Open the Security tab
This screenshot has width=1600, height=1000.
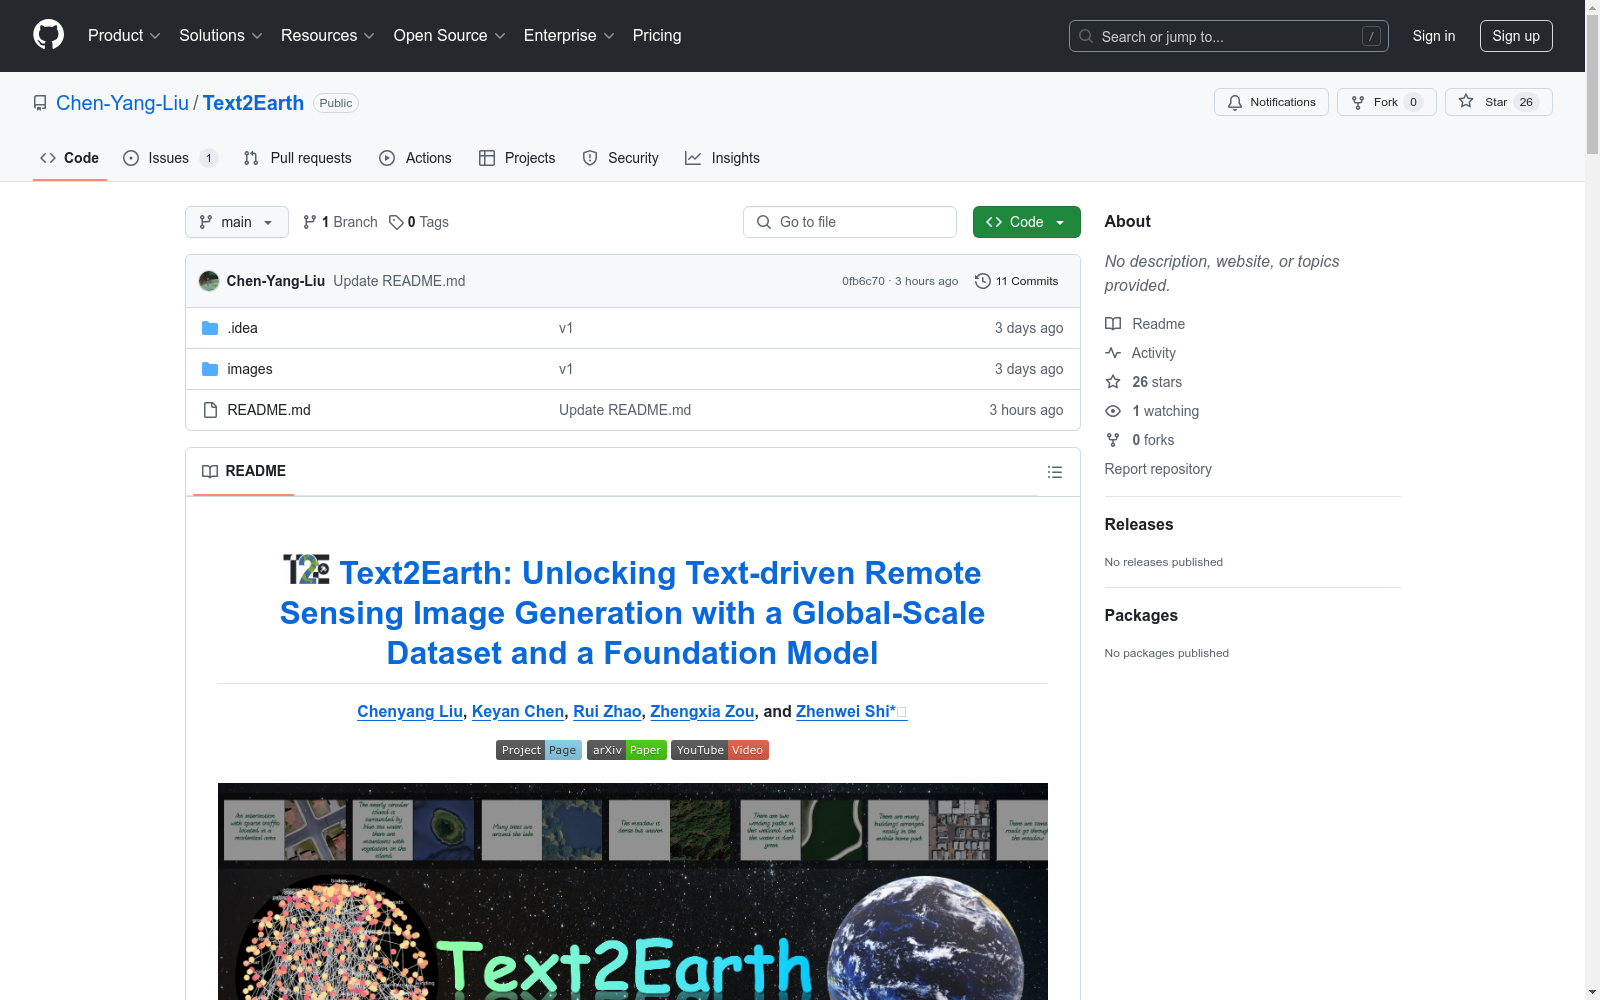point(621,158)
